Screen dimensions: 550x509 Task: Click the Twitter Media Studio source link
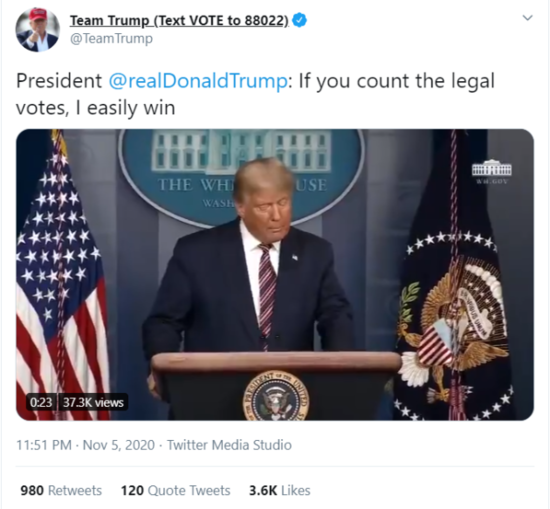229,445
